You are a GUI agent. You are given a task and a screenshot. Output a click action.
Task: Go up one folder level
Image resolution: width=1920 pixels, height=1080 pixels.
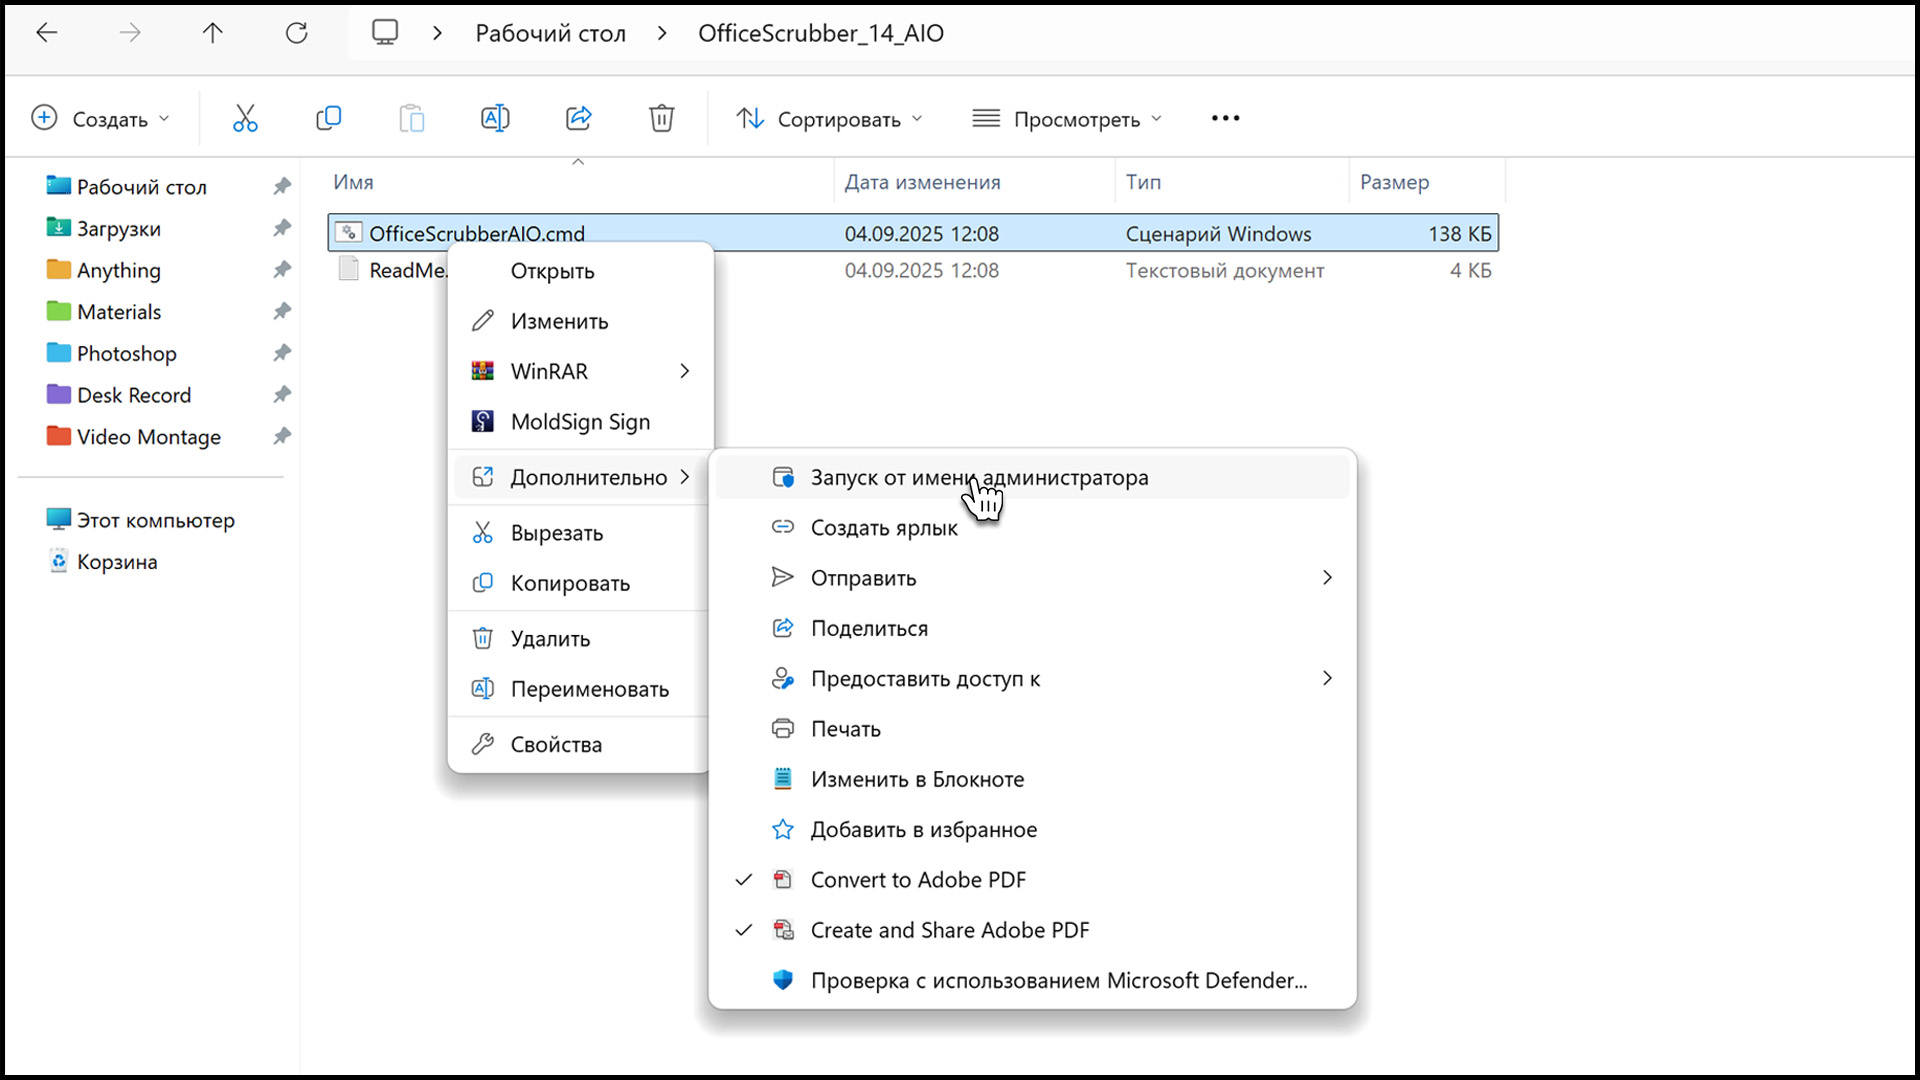pyautogui.click(x=213, y=33)
